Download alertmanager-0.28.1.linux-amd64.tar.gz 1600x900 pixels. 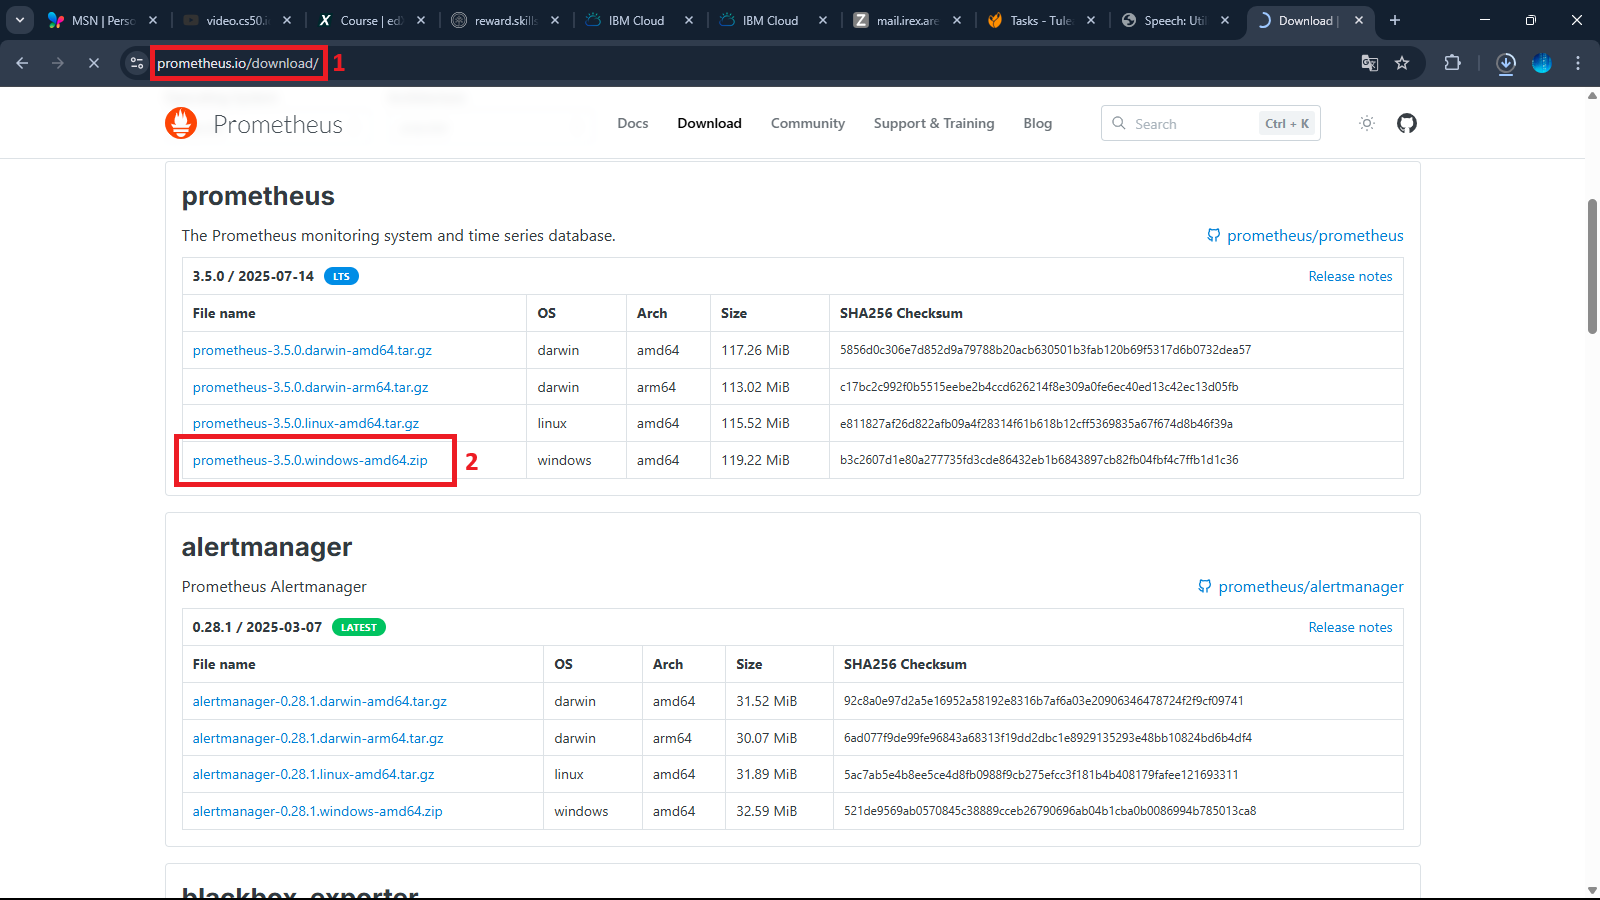tap(313, 774)
